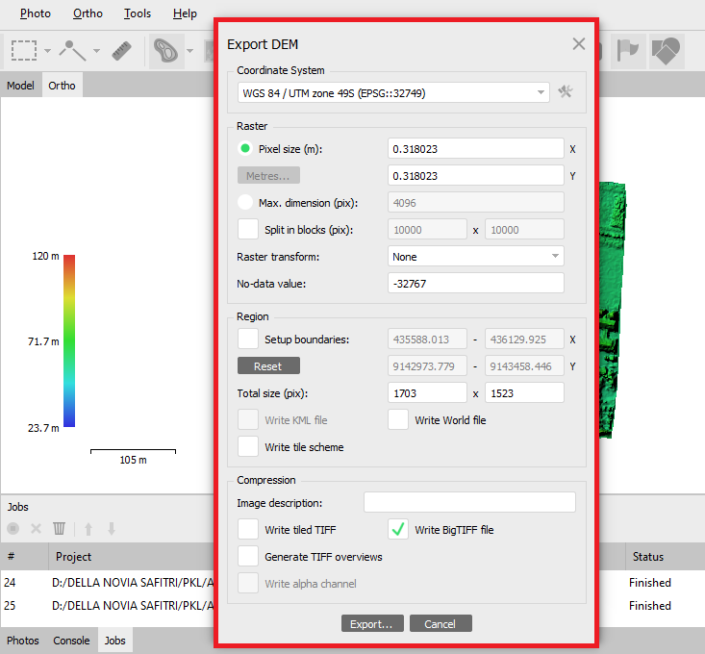Viewport: 705px width, 654px height.
Task: Open coordinate system settings tool icon
Action: tap(566, 93)
